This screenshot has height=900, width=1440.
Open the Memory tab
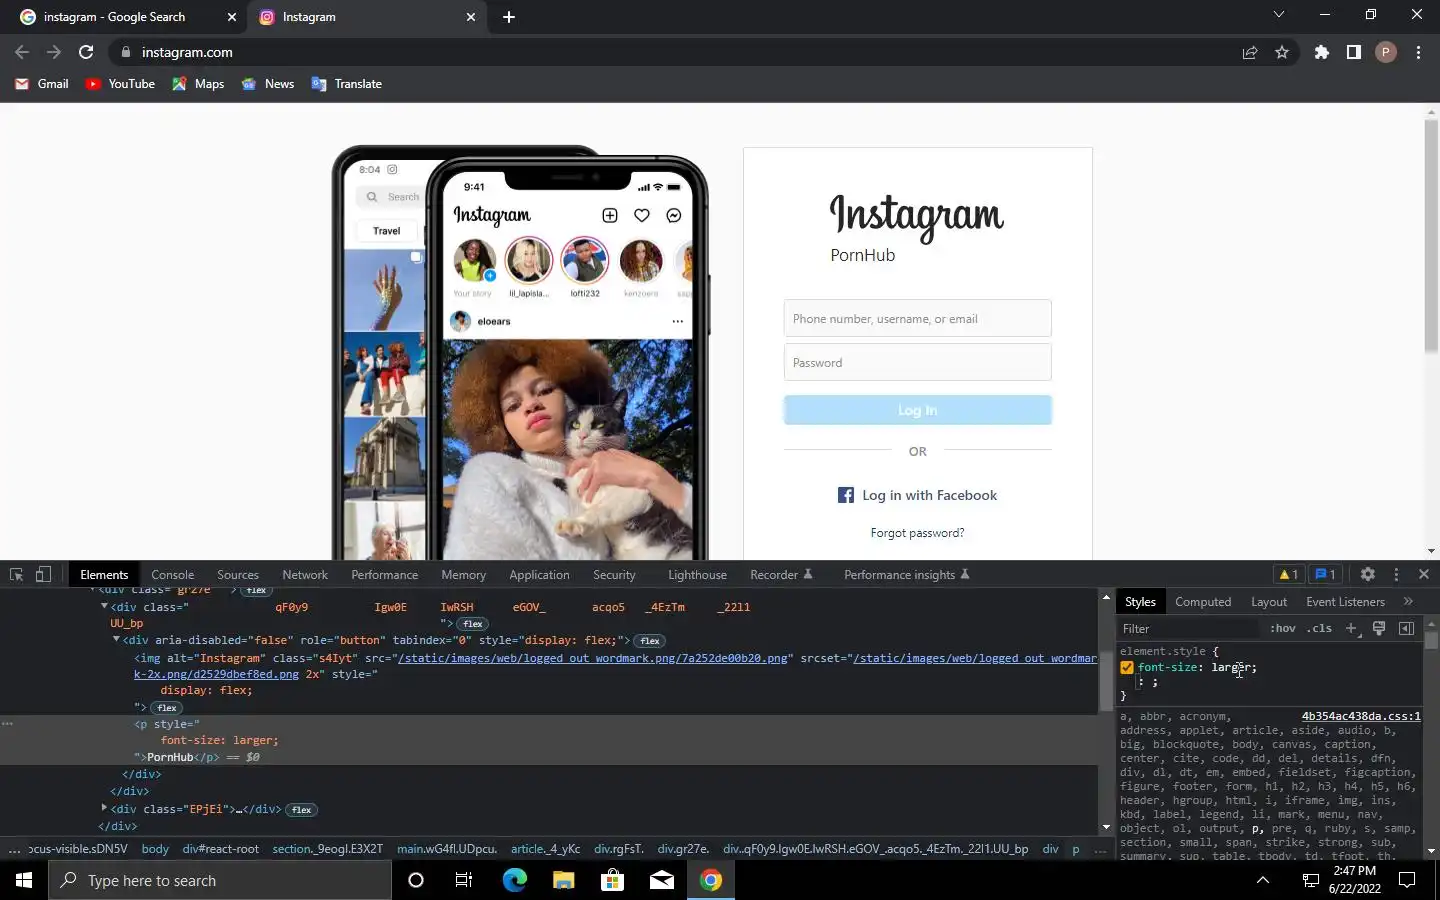(463, 574)
